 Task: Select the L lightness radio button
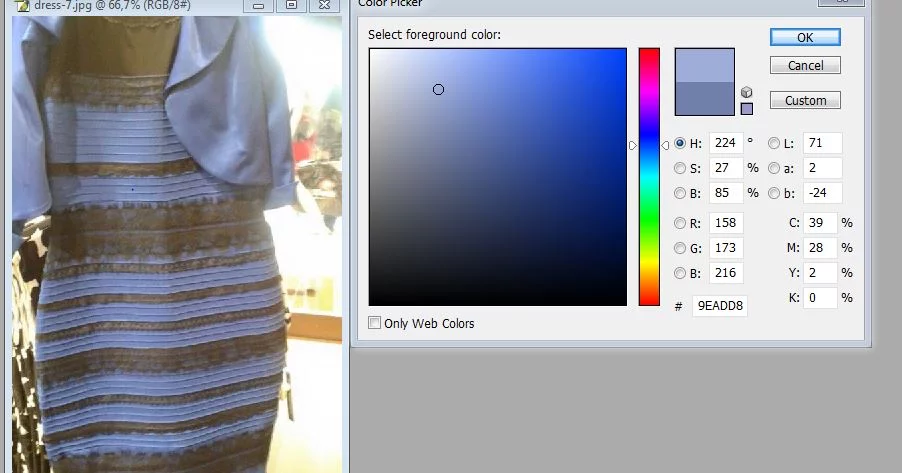774,143
